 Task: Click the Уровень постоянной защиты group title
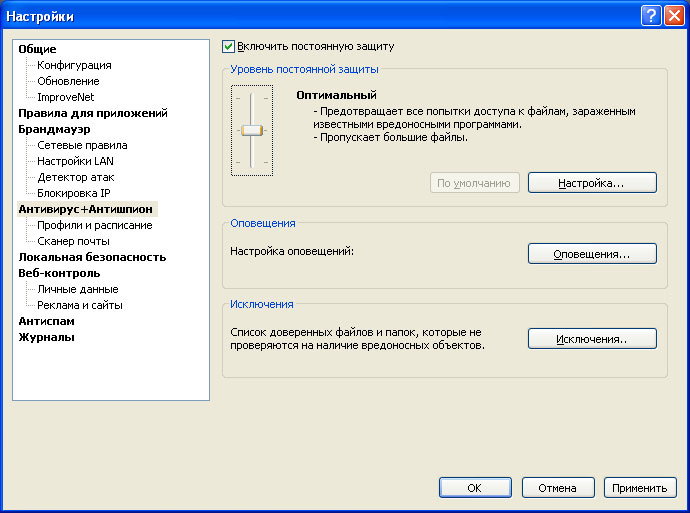coord(304,69)
